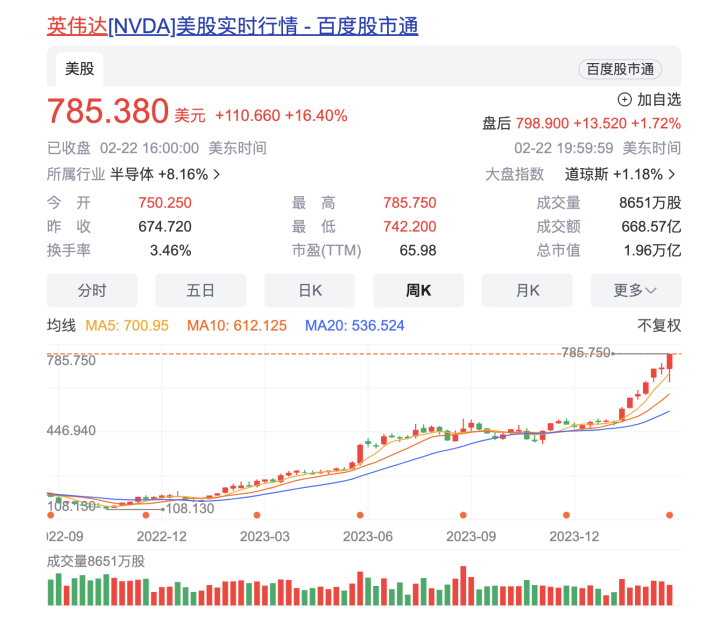Switch chart to 五日 view

201,290
